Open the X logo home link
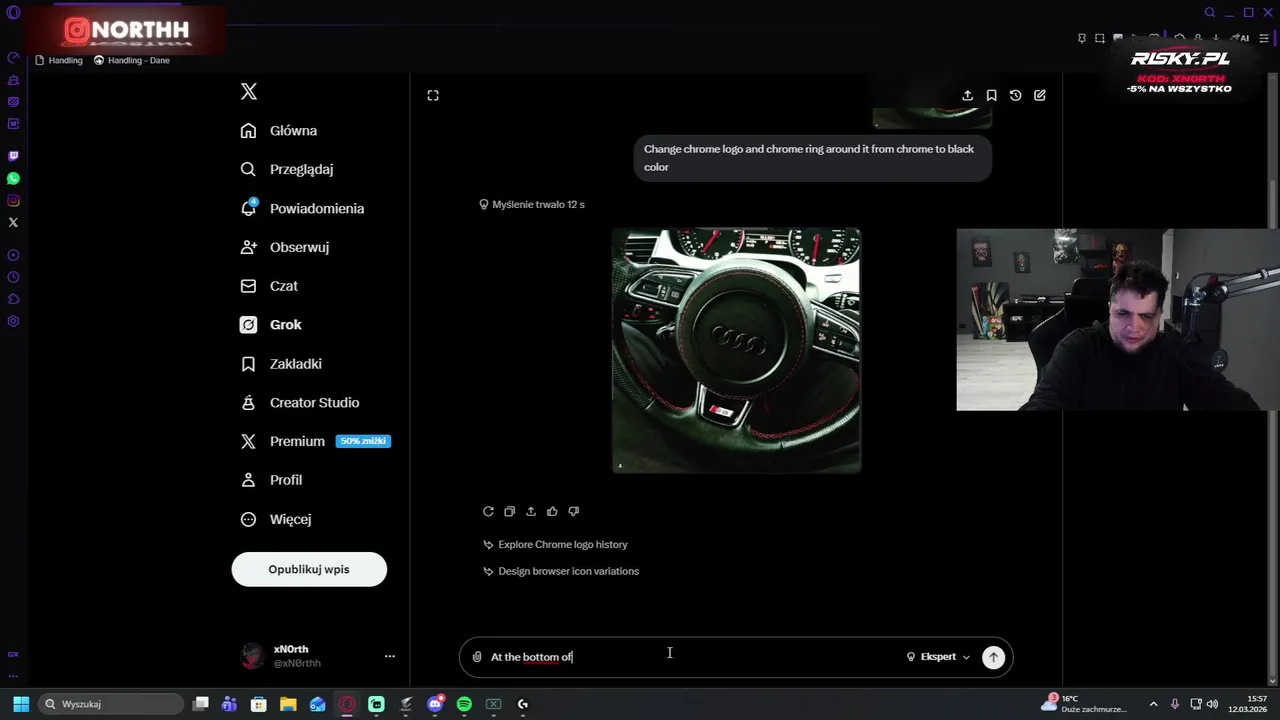The width and height of the screenshot is (1280, 720). point(249,92)
